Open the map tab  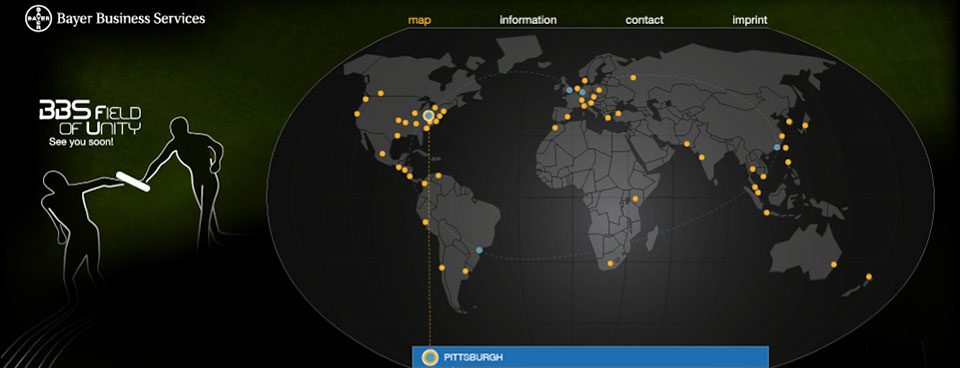[x=419, y=20]
